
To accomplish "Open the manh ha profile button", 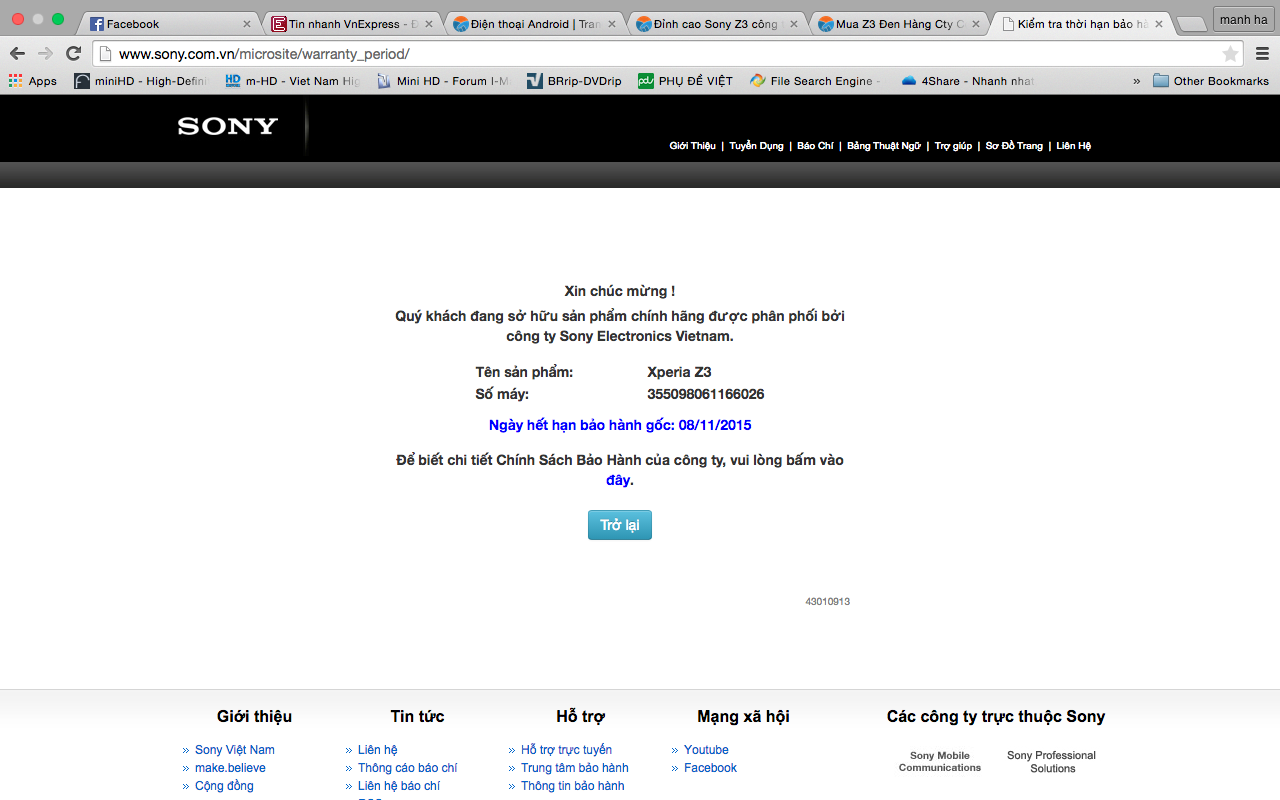I will (1243, 19).
